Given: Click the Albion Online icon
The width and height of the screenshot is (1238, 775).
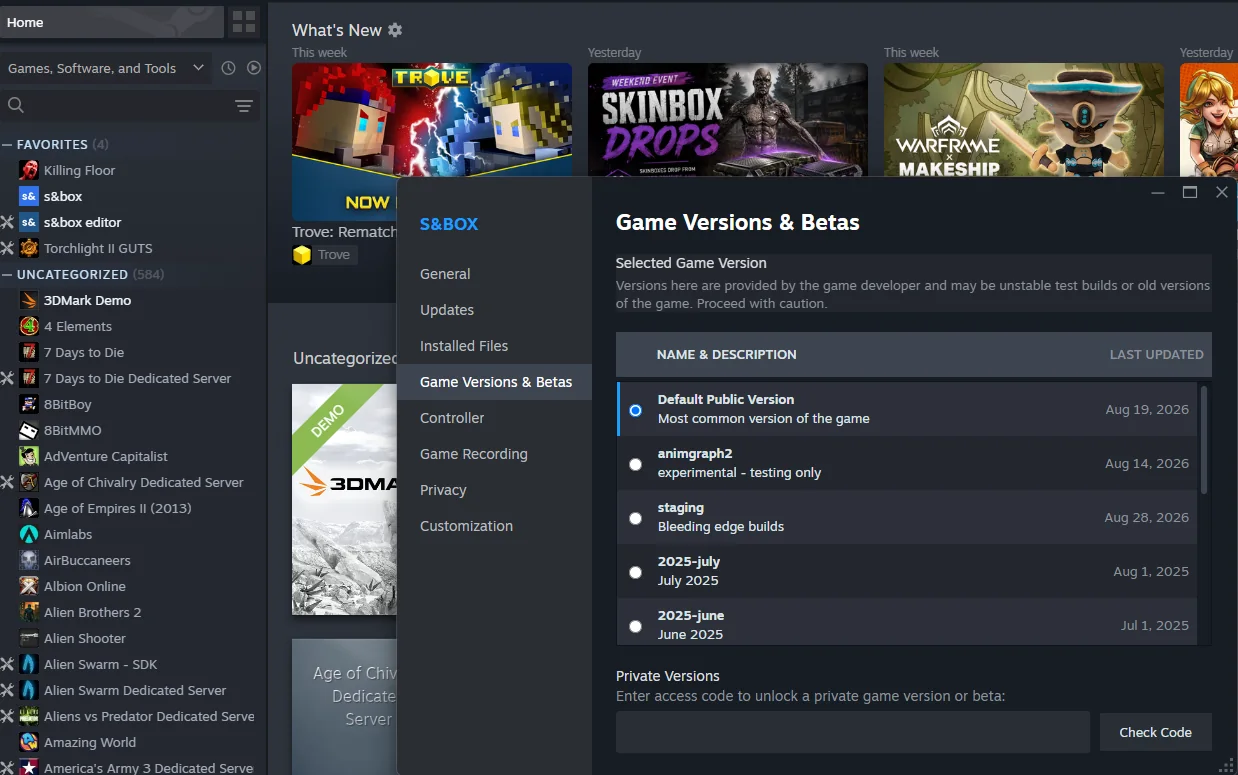Looking at the screenshot, I should click(x=29, y=586).
